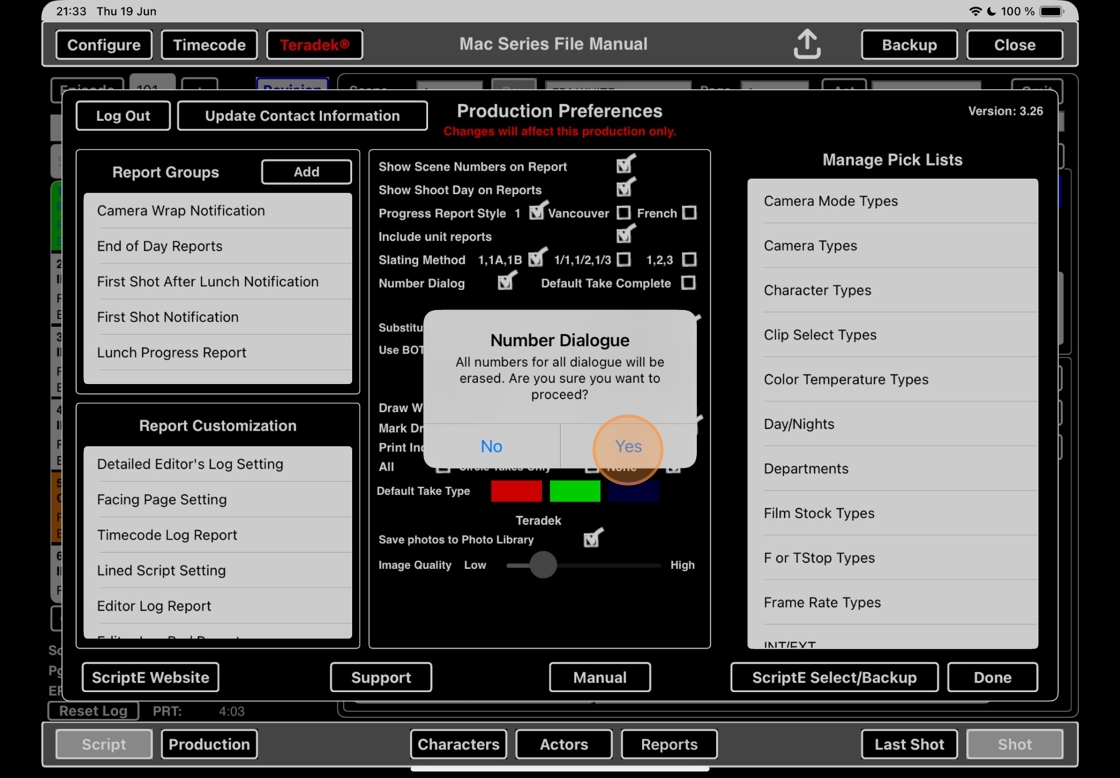
Task: Open Clip Select Types pick list
Action: tap(893, 335)
